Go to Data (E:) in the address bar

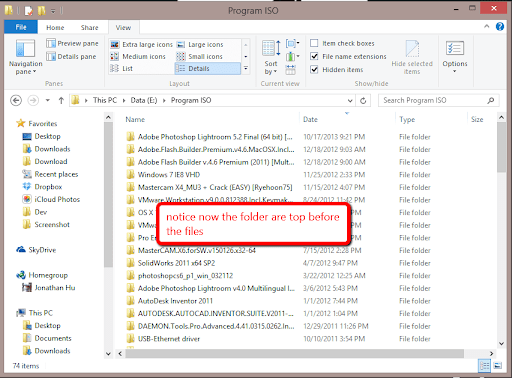pyautogui.click(x=144, y=100)
